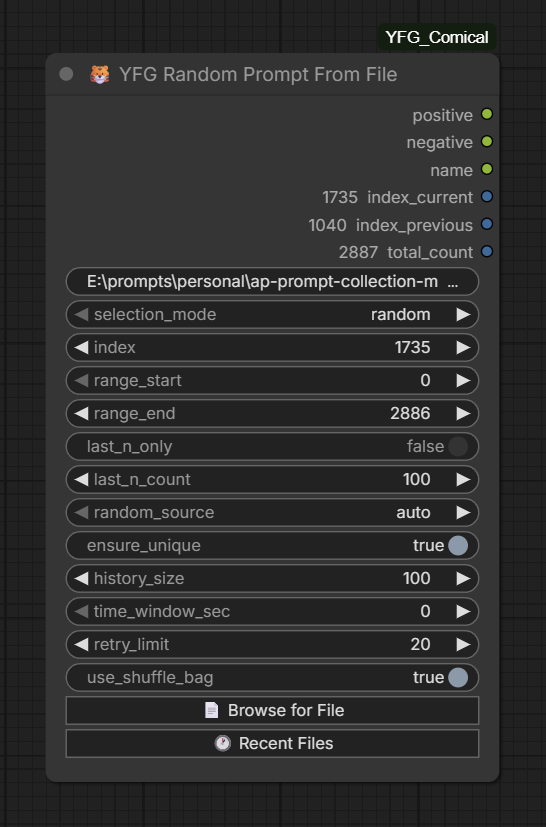Decrease history_size with left arrow
Viewport: 546px width, 827px height.
click(x=81, y=579)
